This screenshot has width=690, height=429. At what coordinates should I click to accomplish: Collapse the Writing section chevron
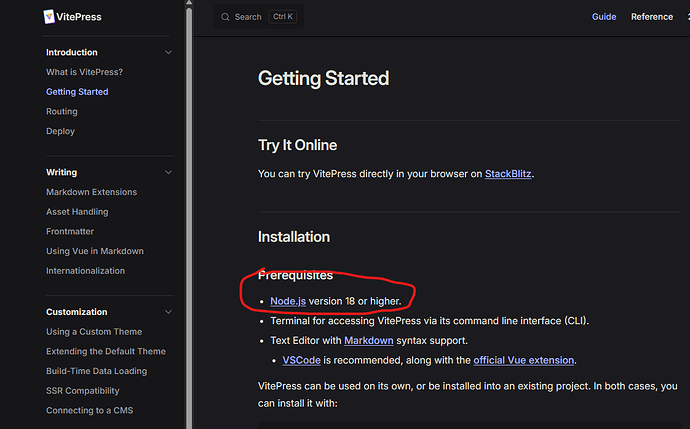[168, 172]
